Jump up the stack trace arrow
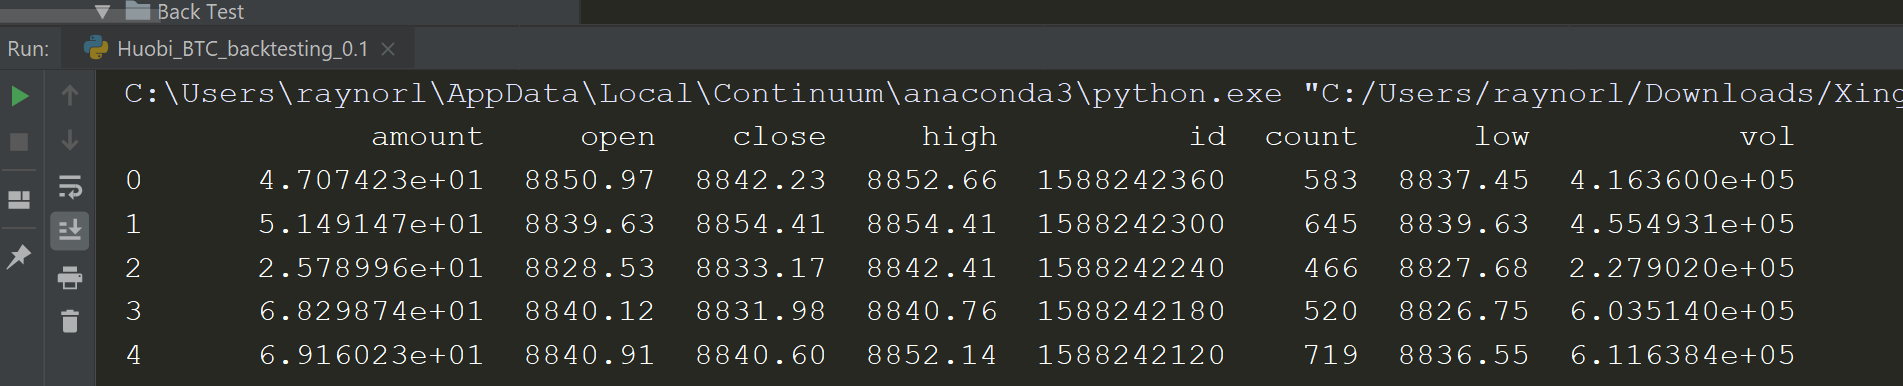The image size is (1903, 386). point(70,95)
